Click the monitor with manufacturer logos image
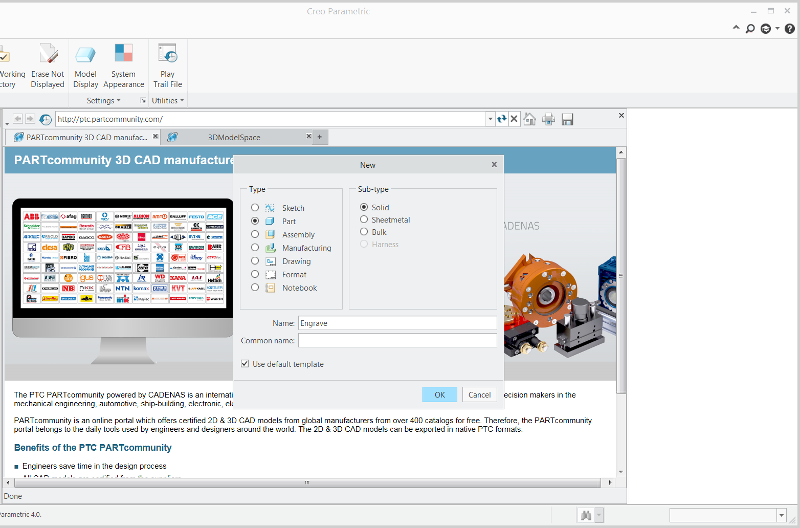The width and height of the screenshot is (800, 528). pos(123,281)
